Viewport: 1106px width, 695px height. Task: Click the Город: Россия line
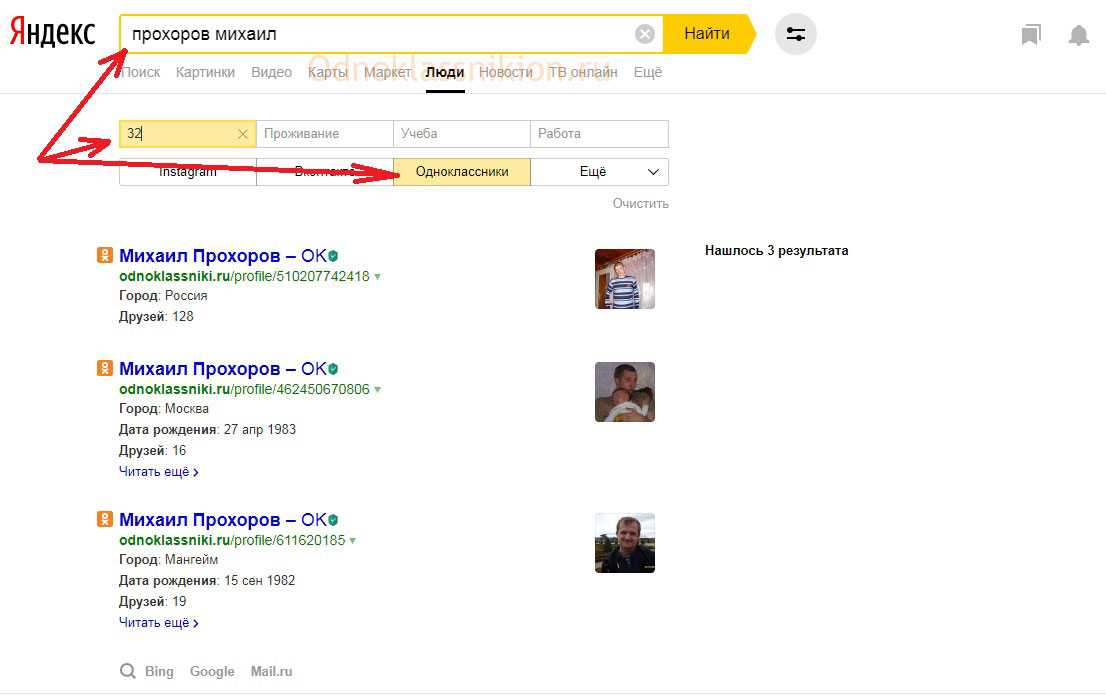click(163, 296)
